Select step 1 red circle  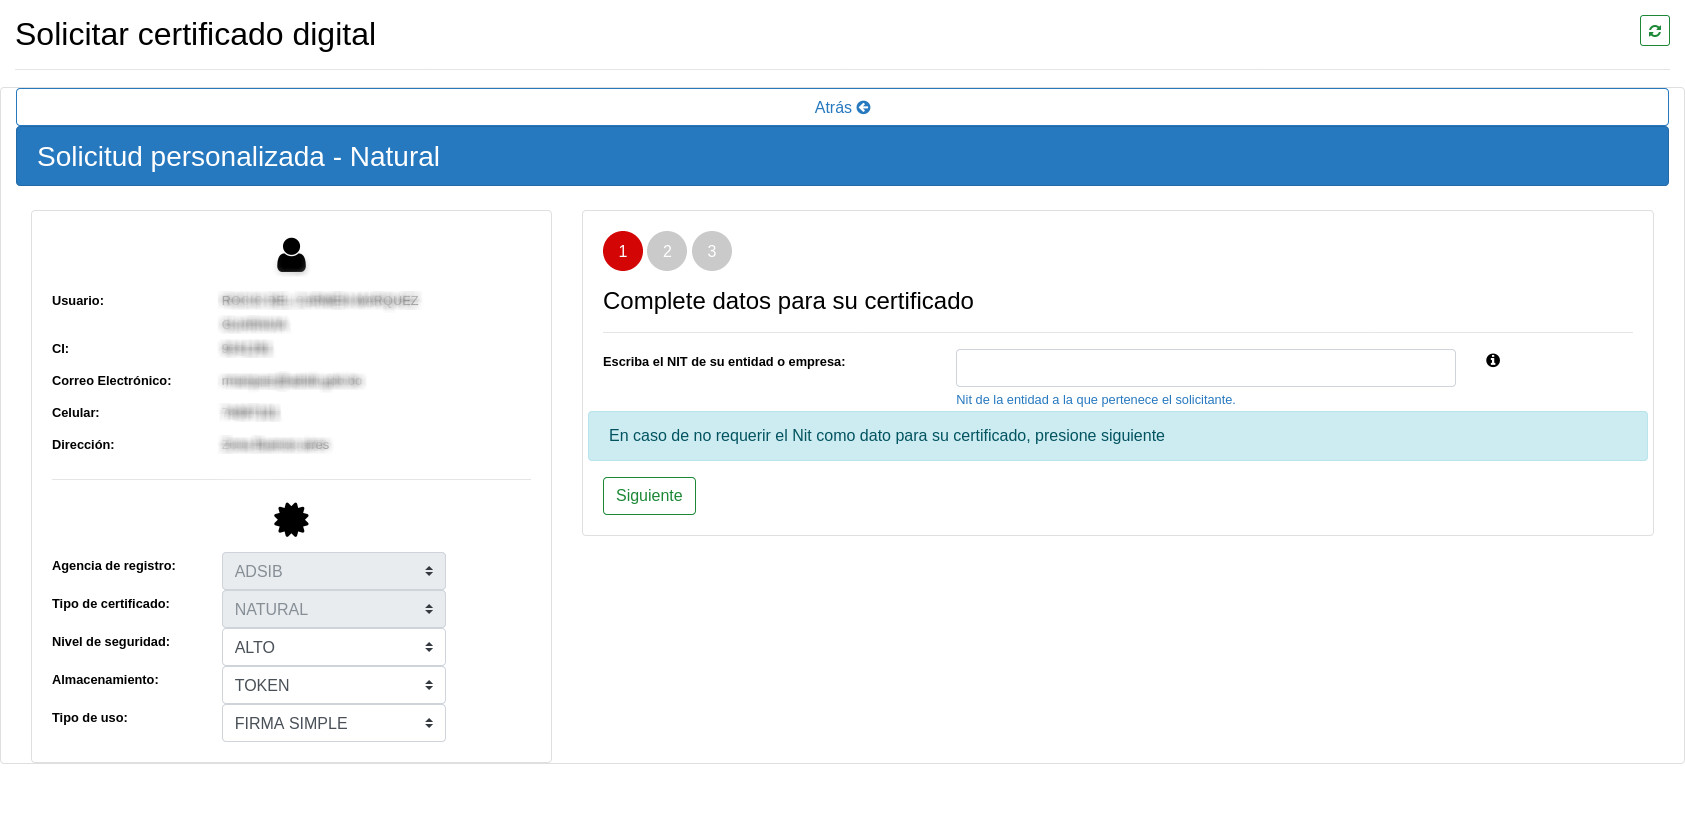tap(622, 251)
